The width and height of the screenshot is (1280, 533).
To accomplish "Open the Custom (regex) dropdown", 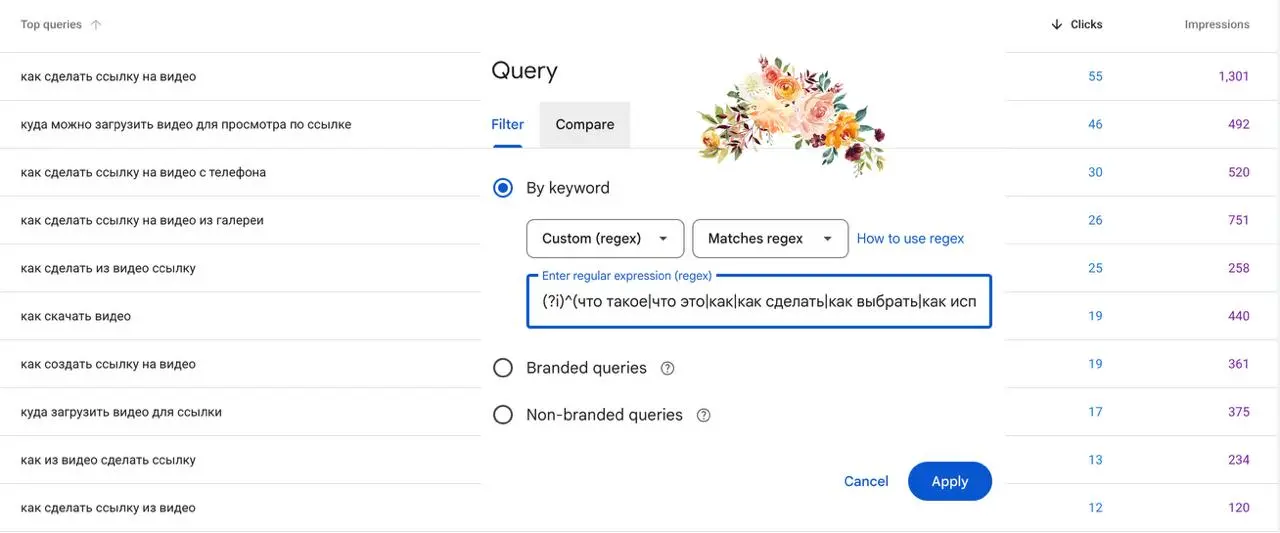I will click(605, 239).
